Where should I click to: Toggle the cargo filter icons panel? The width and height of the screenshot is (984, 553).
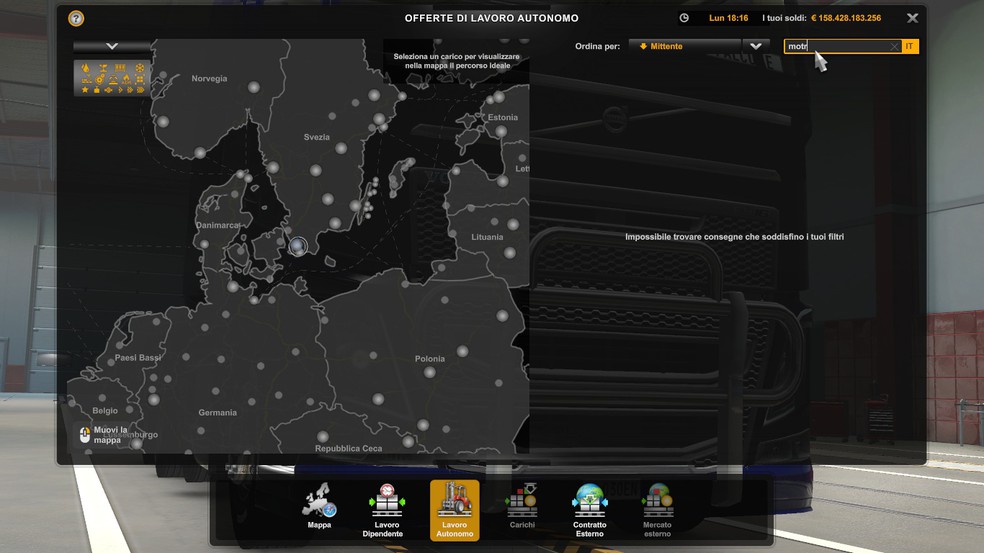[112, 78]
